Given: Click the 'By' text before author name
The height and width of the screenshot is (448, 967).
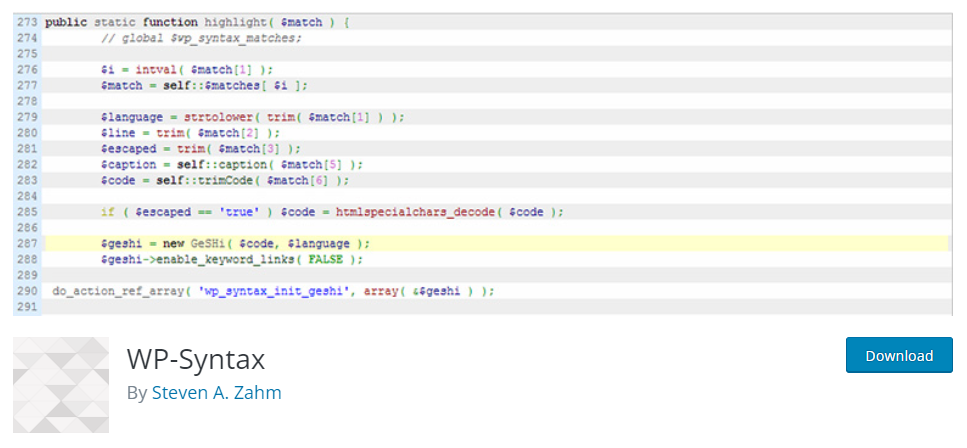Looking at the screenshot, I should (x=137, y=393).
